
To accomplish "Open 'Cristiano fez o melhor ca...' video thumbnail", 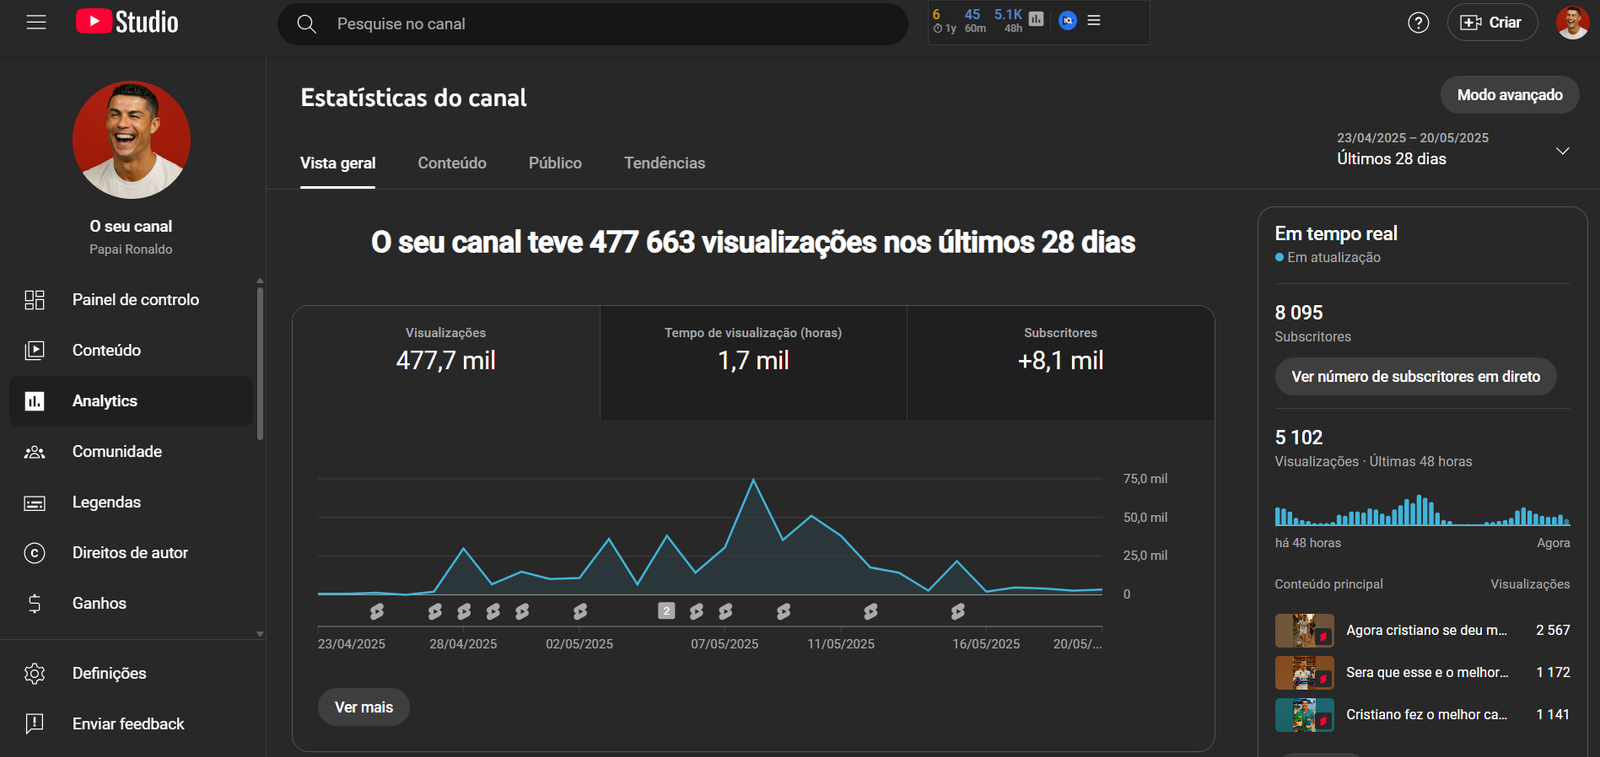I will (1304, 714).
